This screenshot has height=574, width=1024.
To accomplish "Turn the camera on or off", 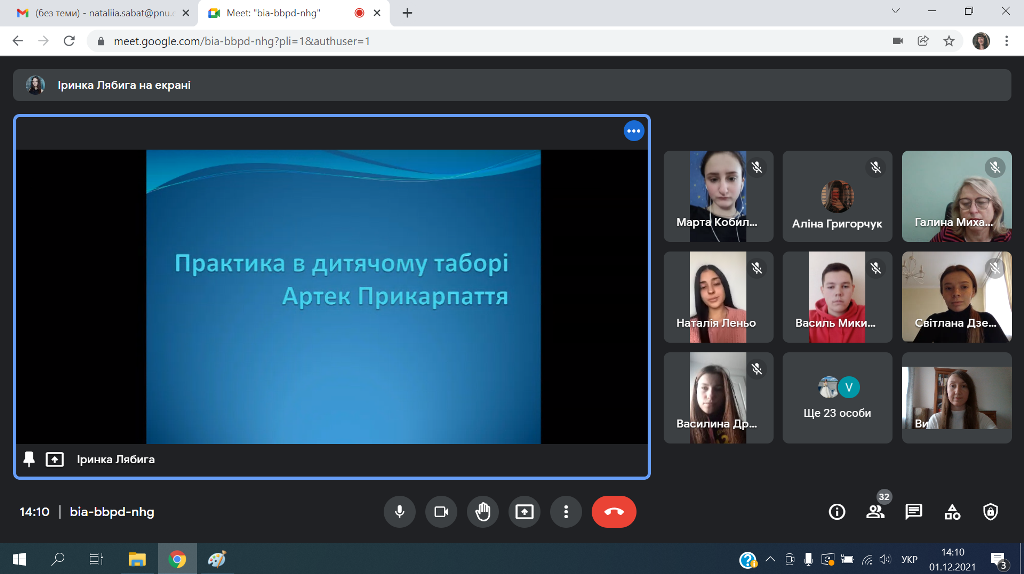I will (x=440, y=512).
